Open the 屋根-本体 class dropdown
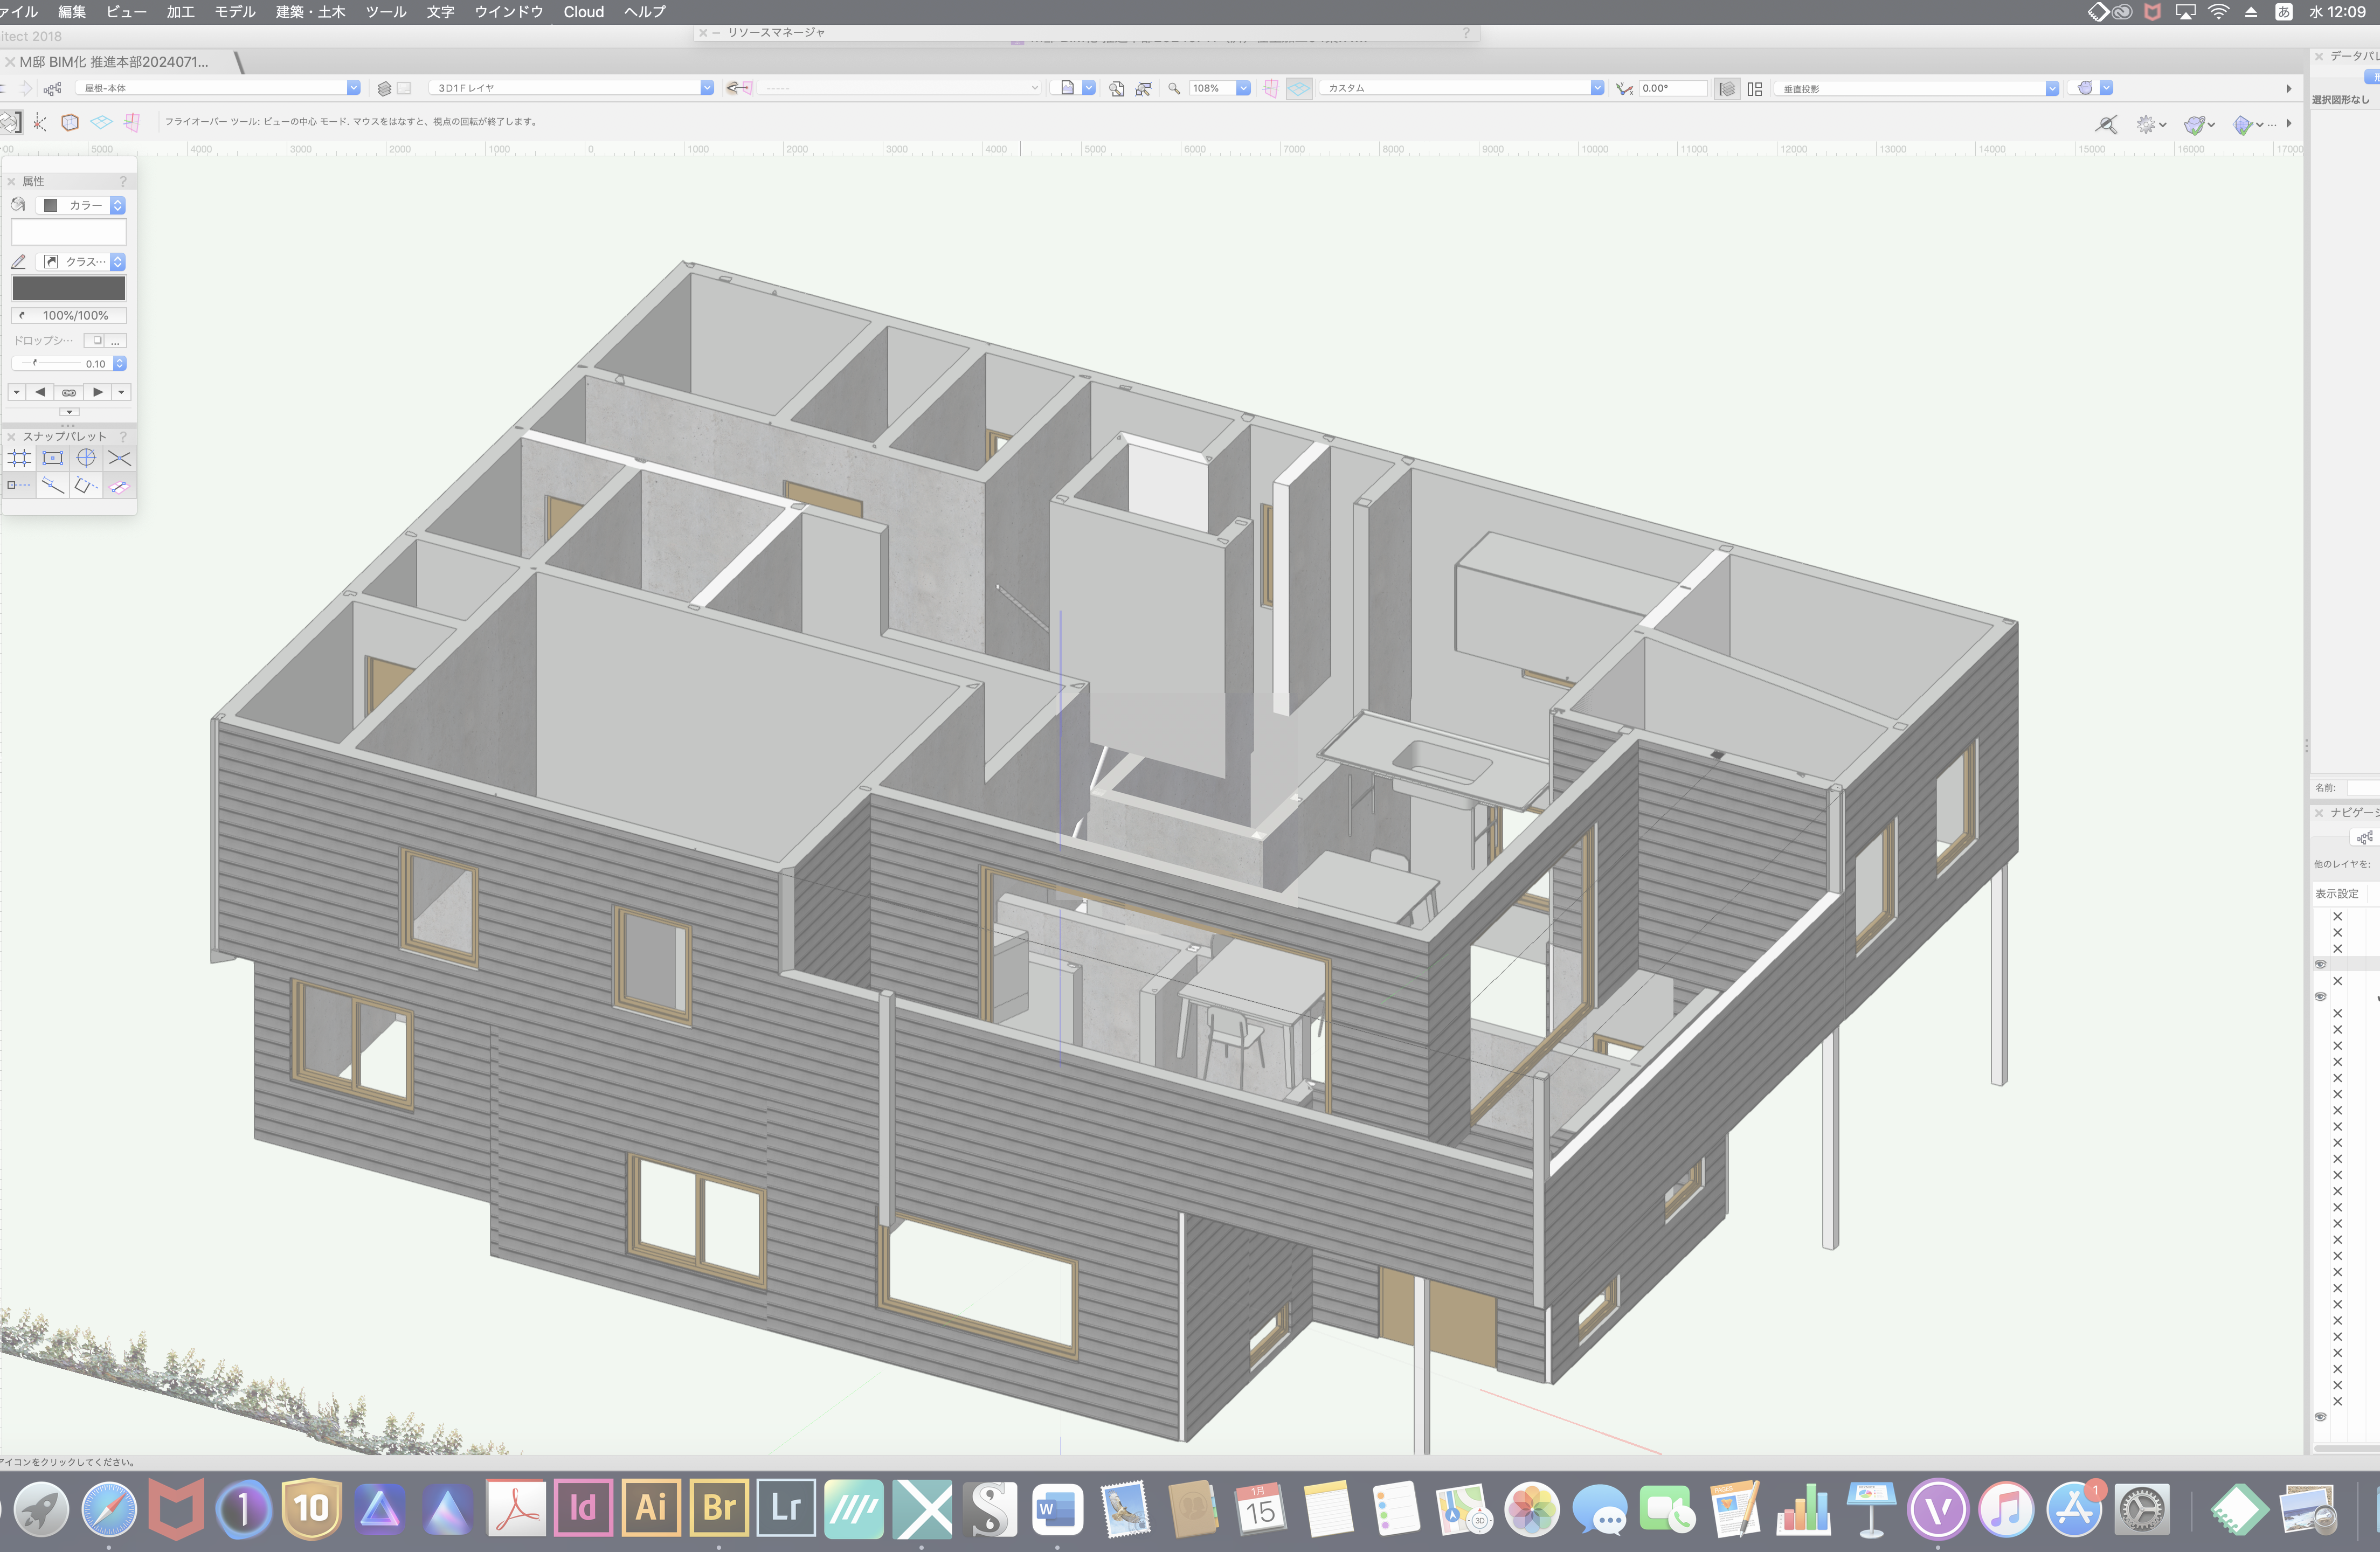This screenshot has height=1552, width=2380. pyautogui.click(x=353, y=88)
